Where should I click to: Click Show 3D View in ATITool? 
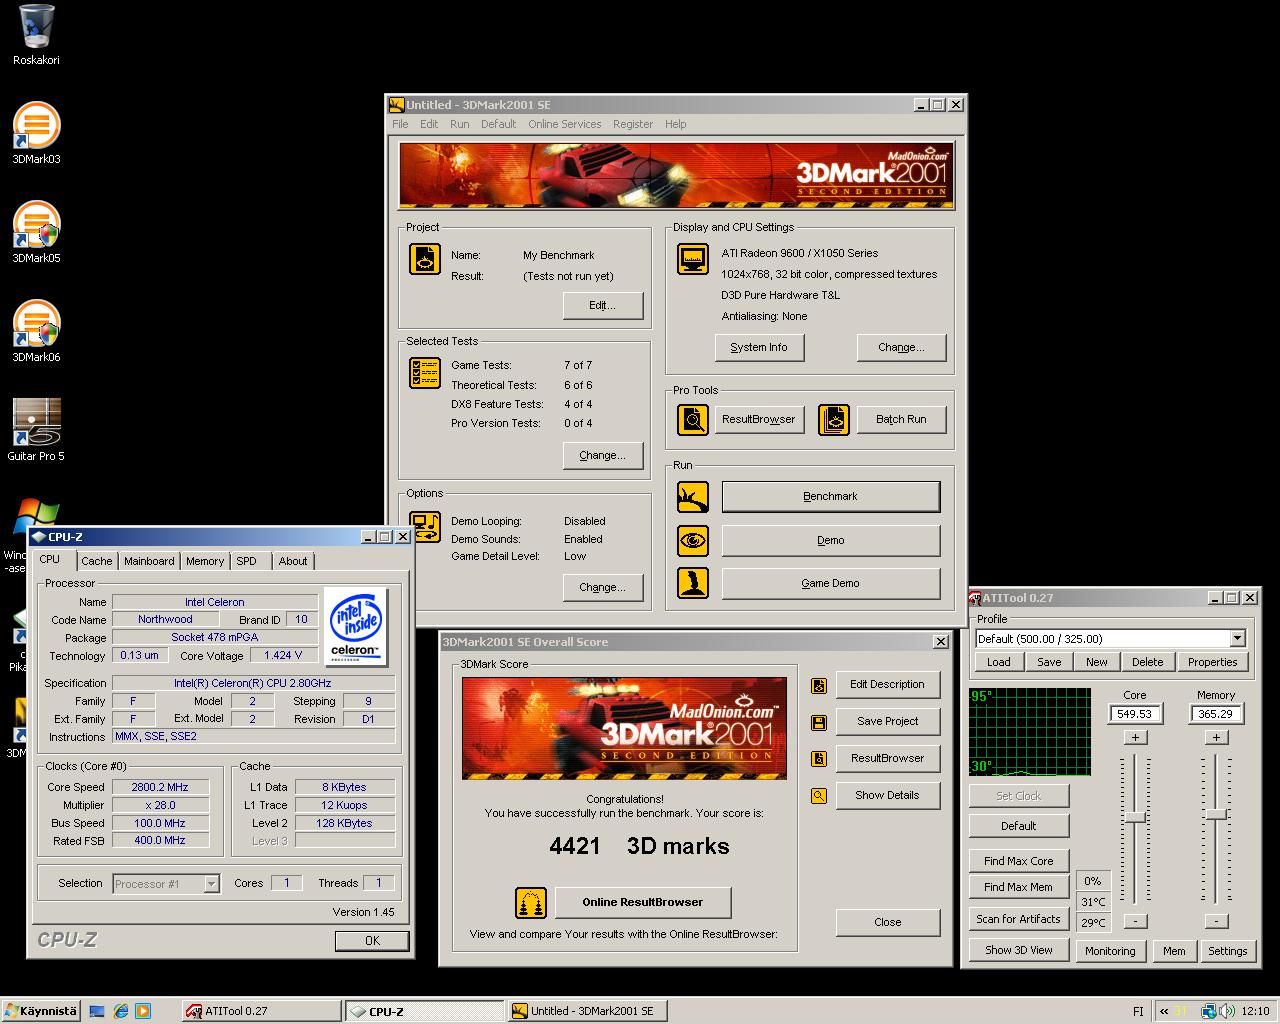(x=1019, y=950)
